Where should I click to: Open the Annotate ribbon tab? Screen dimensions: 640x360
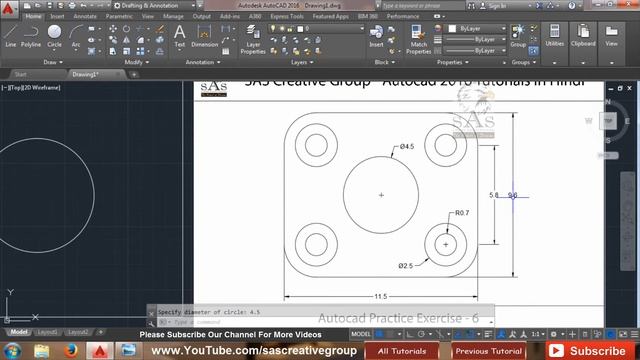pos(85,16)
